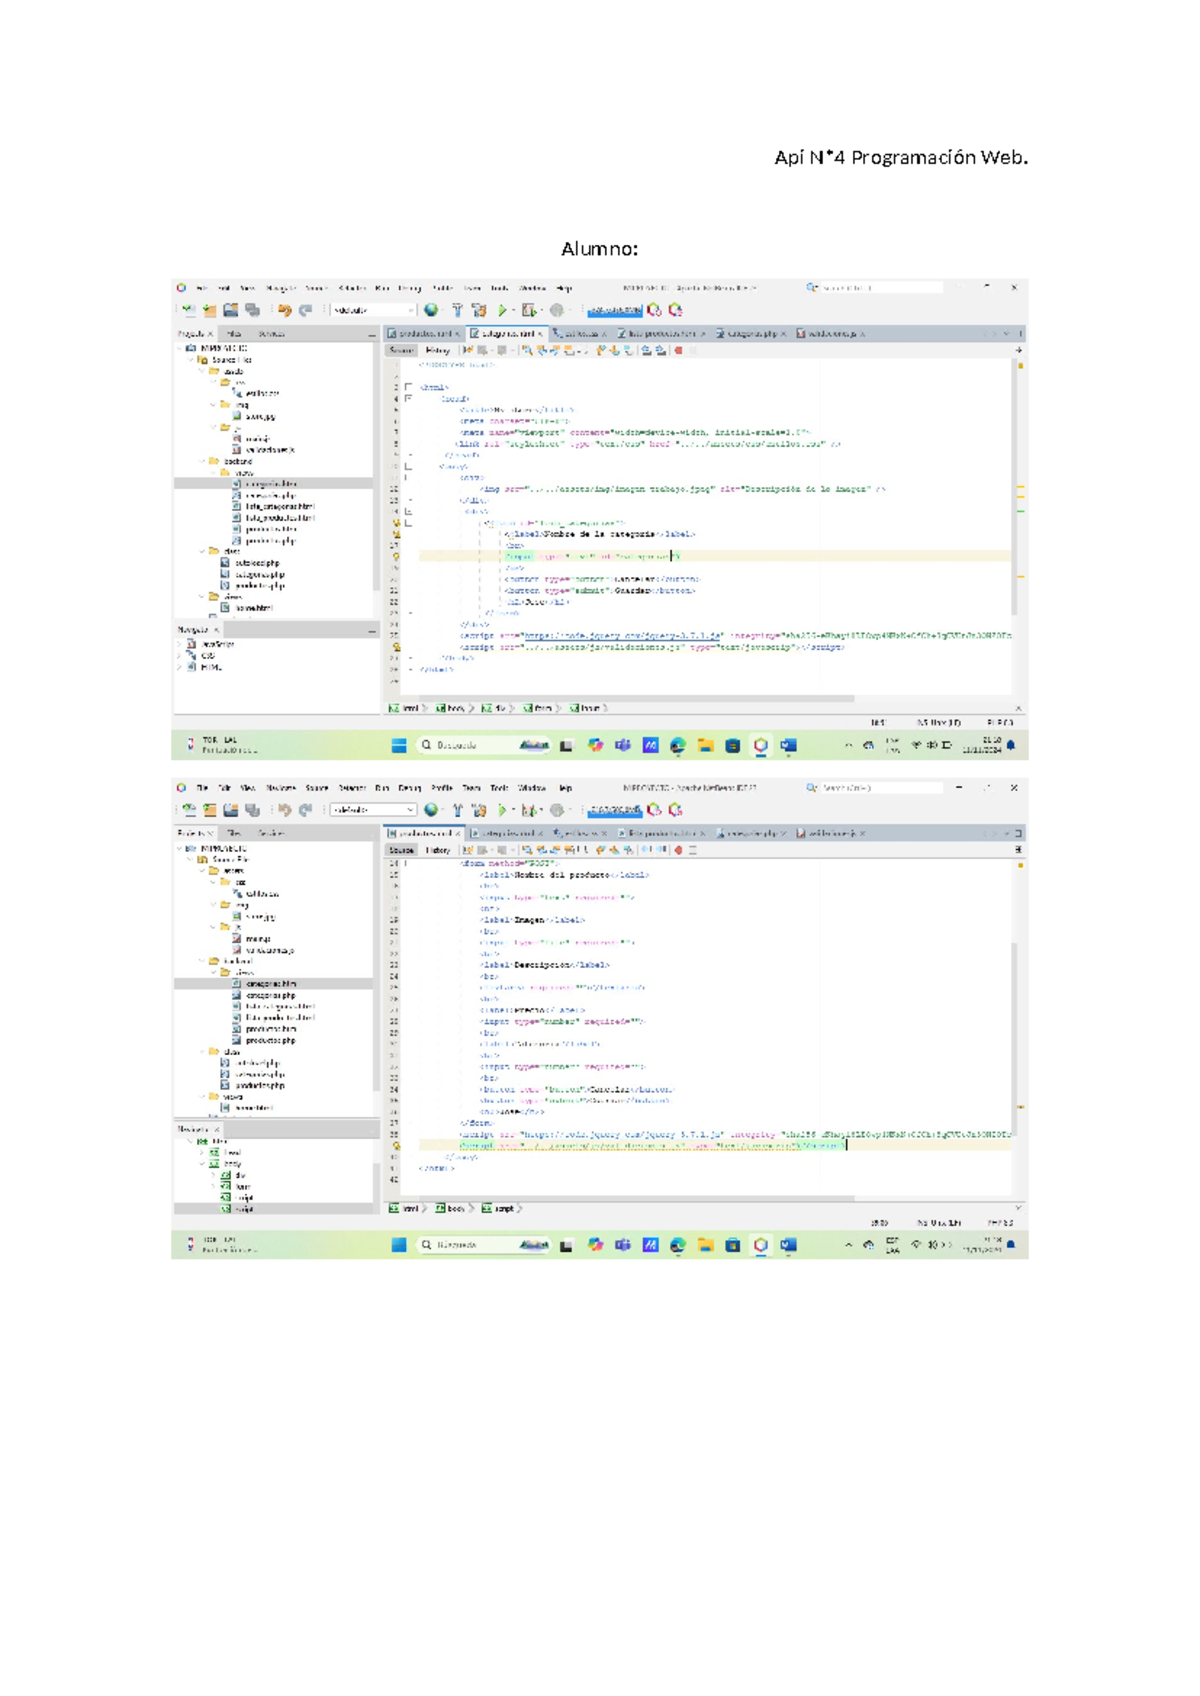
Task: Click garbage collection icon beside memory bar, second screenshot
Action: pyautogui.click(x=655, y=810)
